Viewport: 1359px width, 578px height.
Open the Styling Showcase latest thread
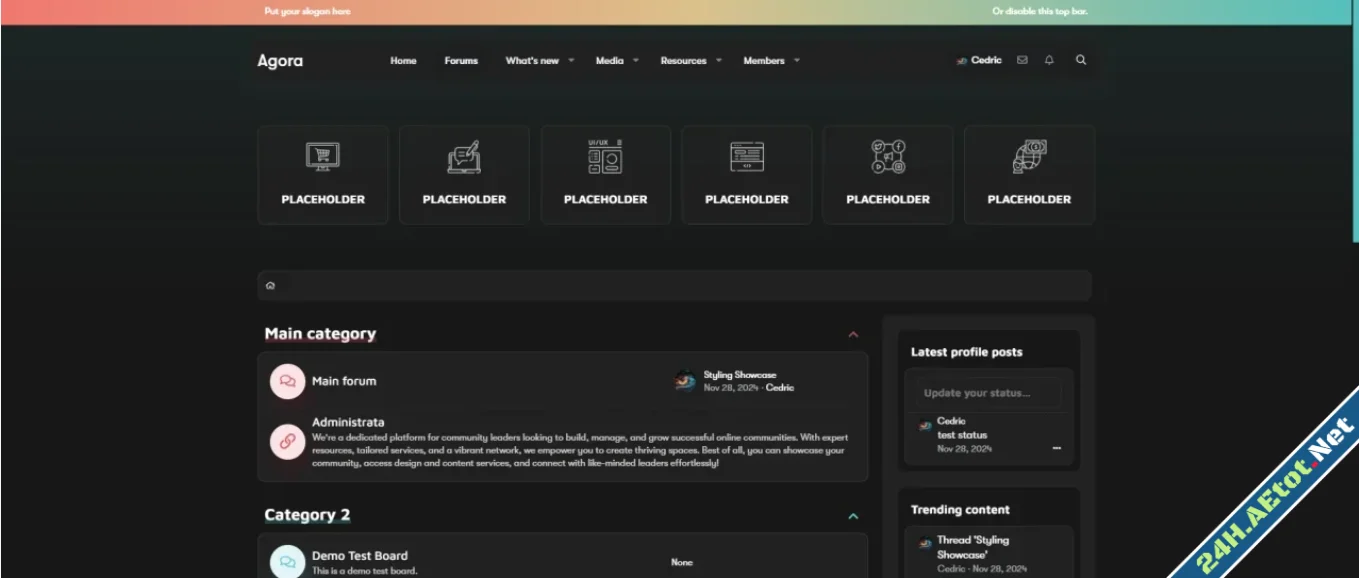click(739, 375)
